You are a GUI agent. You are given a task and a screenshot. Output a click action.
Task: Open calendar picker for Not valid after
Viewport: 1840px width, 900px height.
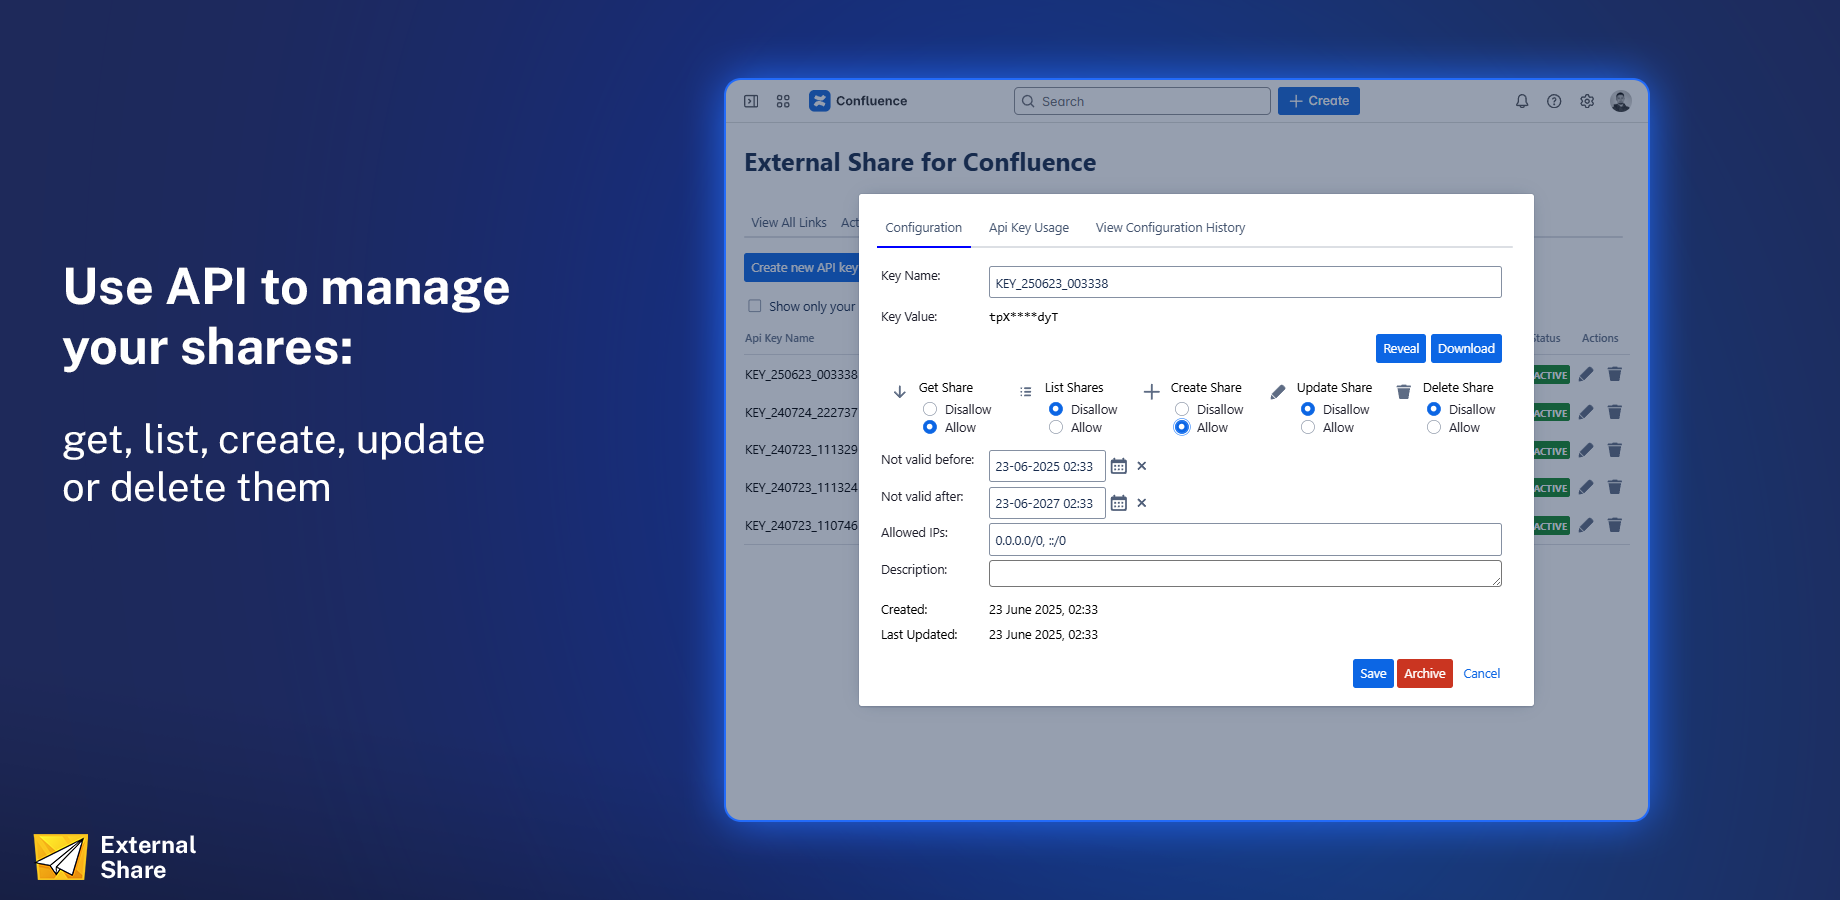coord(1119,503)
